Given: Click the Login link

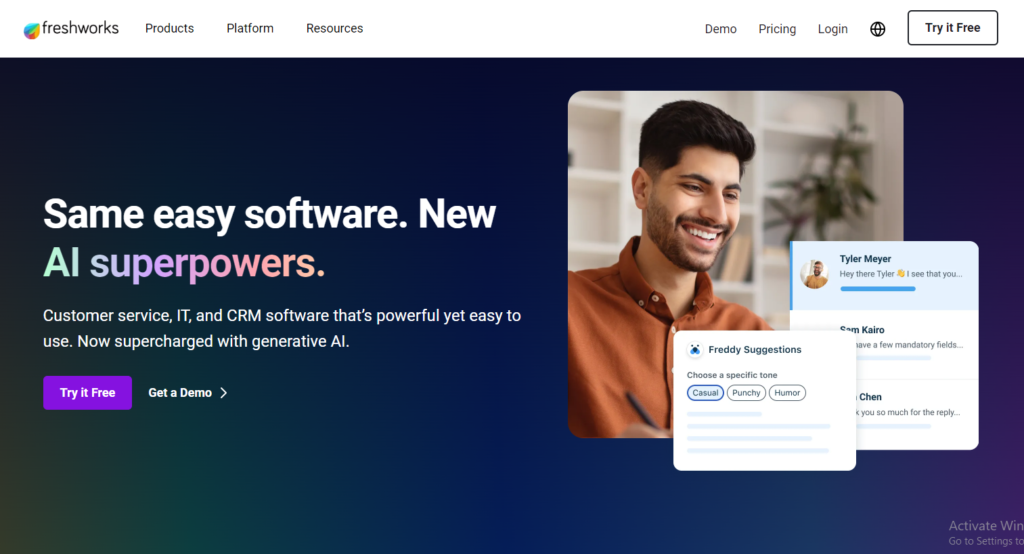Looking at the screenshot, I should pyautogui.click(x=833, y=29).
